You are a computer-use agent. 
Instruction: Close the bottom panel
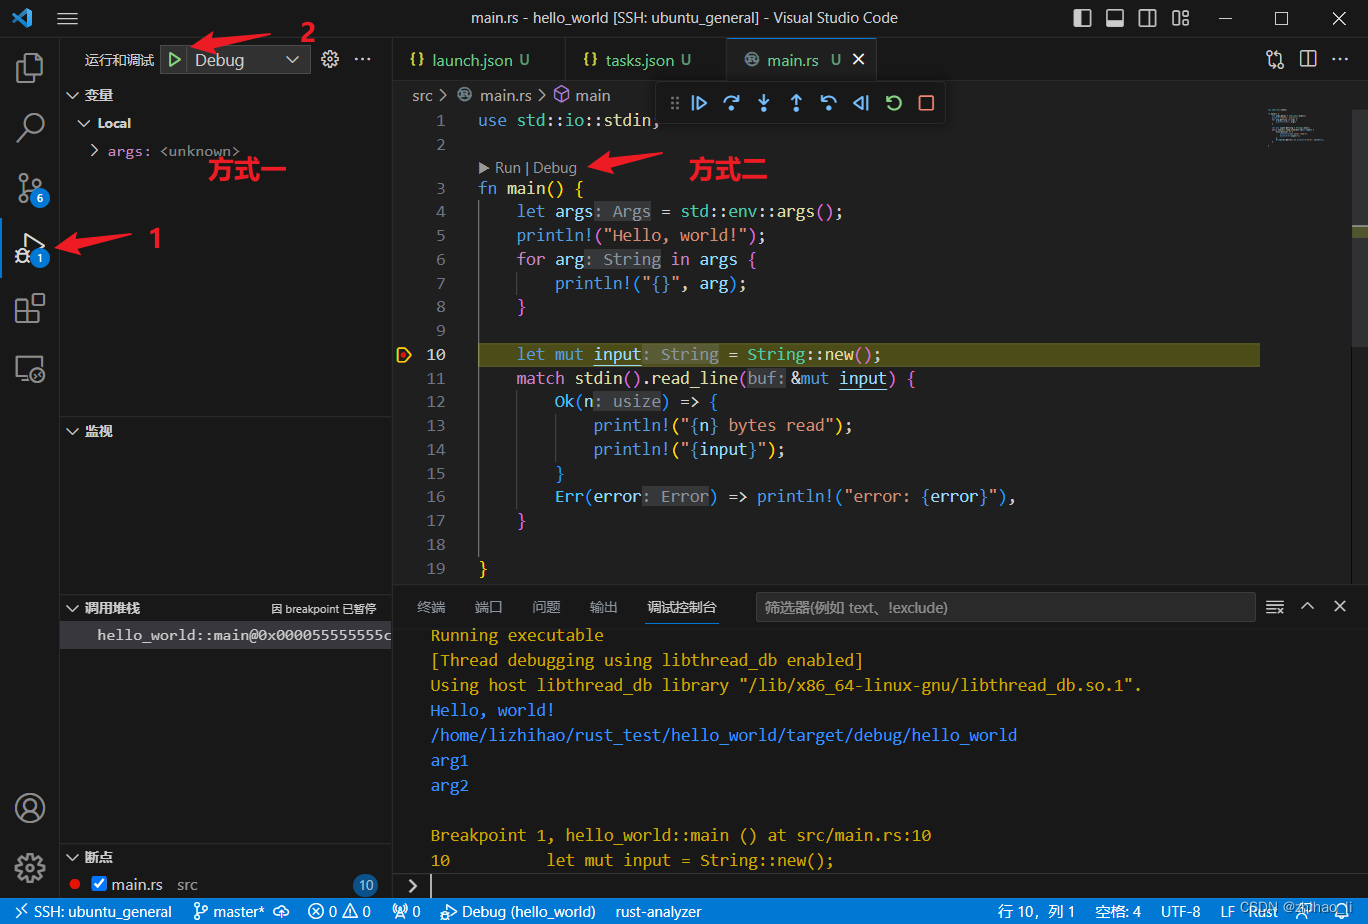1340,606
